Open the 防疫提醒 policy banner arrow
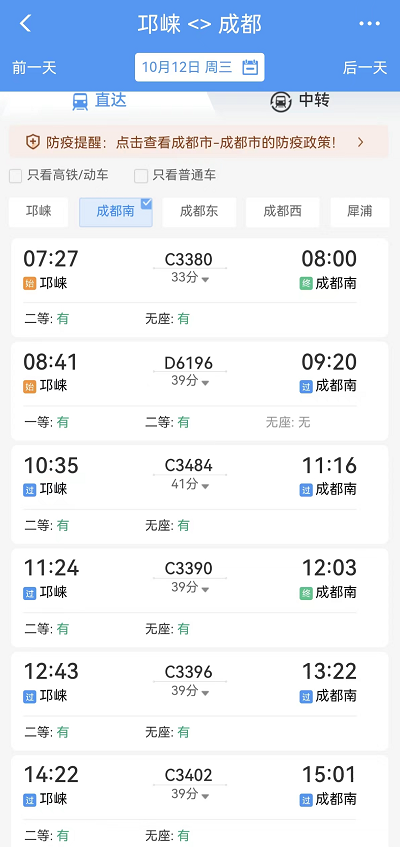This screenshot has height=847, width=400. (x=361, y=143)
